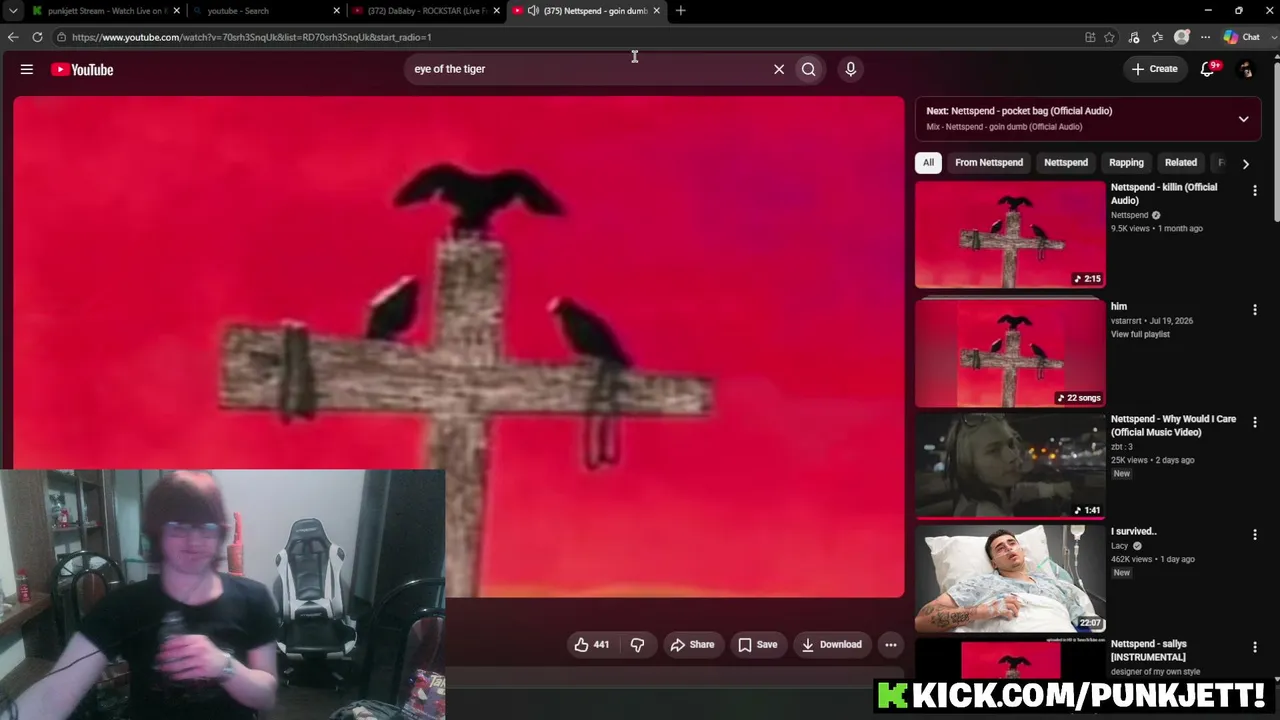The height and width of the screenshot is (720, 1280).
Task: Open Copilot Chat in the browser
Action: [x=1241, y=37]
